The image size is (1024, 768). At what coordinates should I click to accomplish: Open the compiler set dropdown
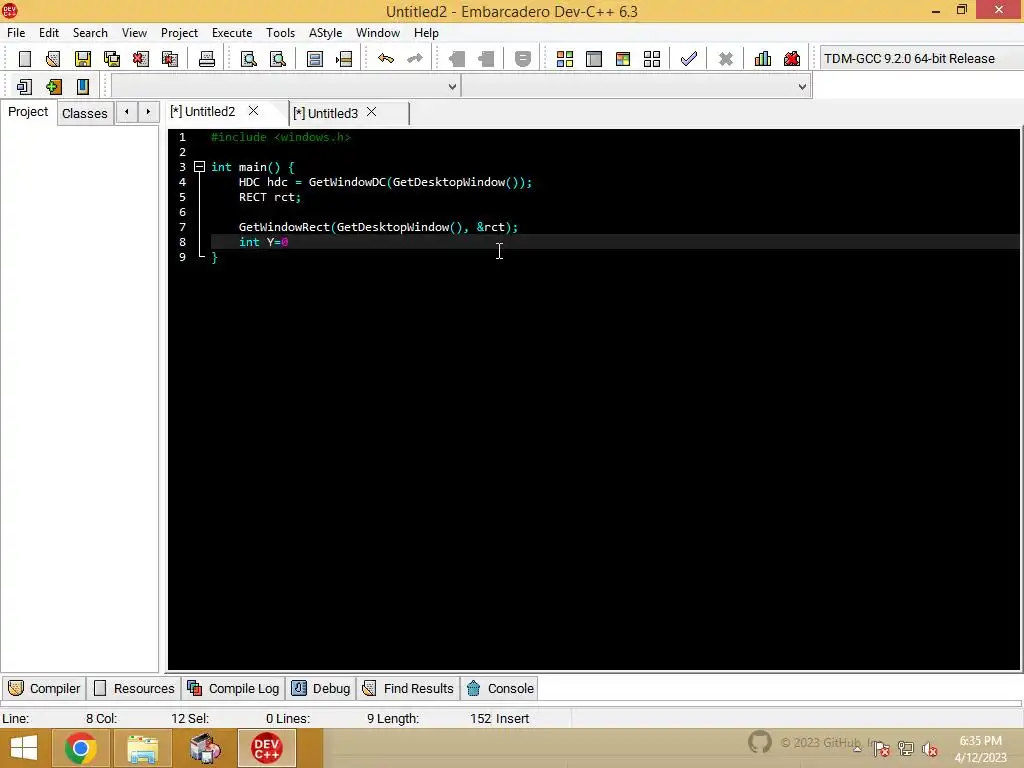tap(921, 59)
